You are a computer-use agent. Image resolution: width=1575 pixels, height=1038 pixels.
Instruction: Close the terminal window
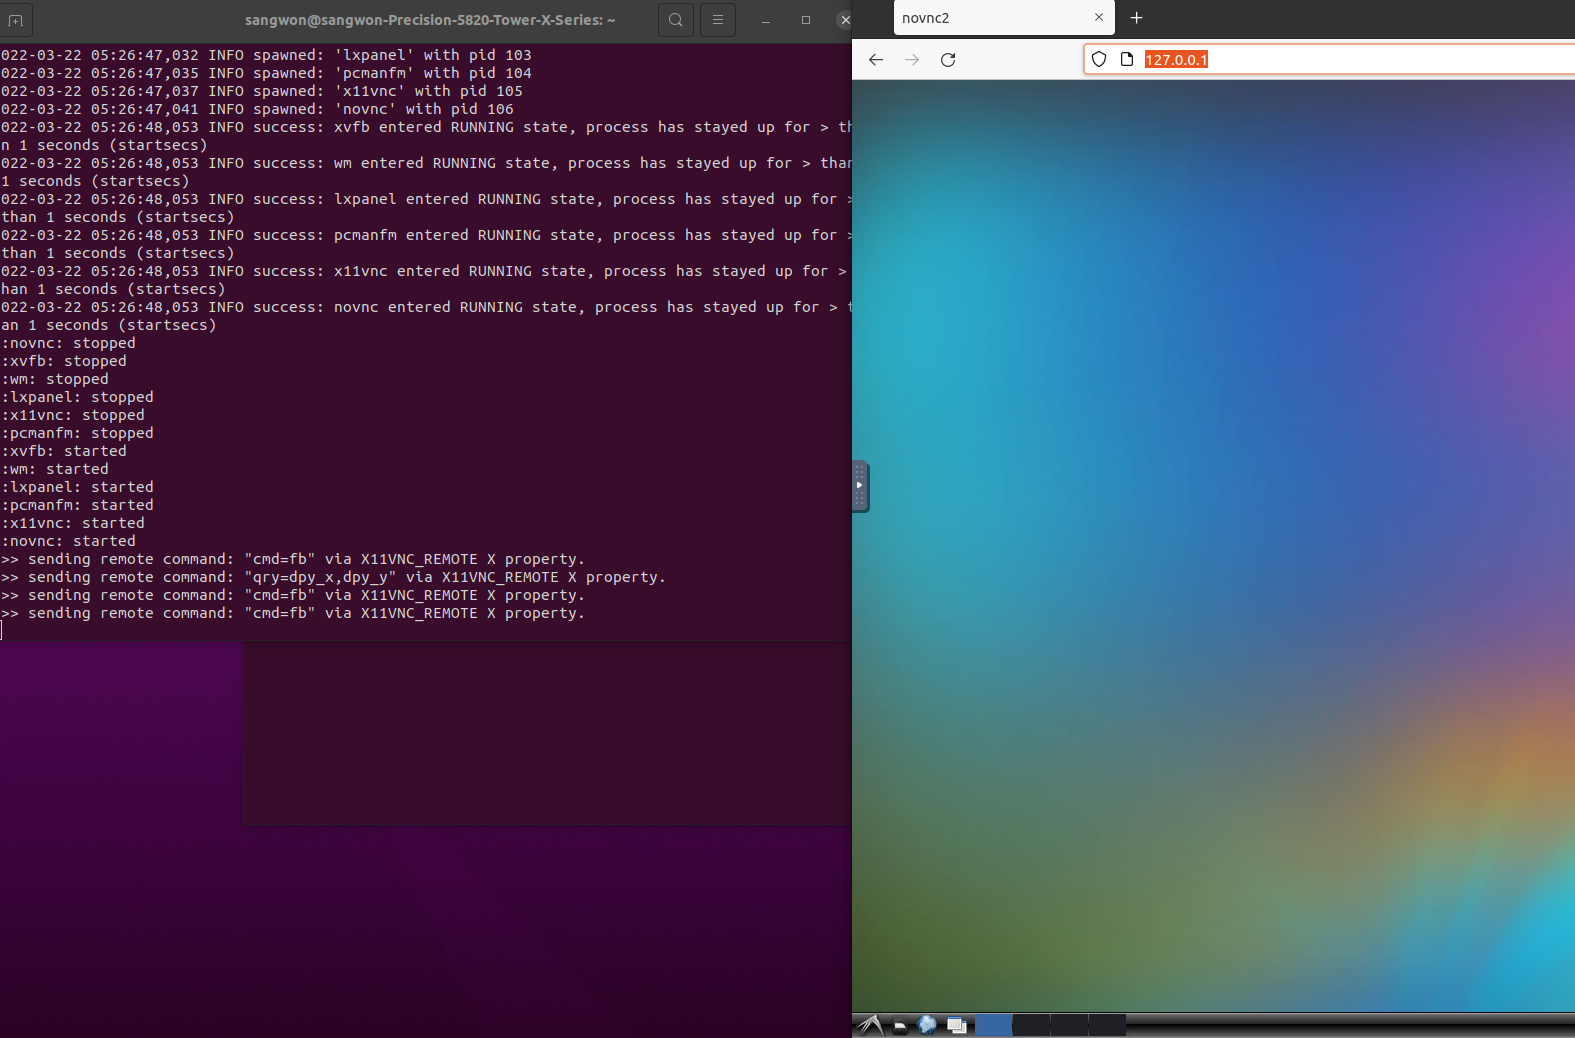(x=845, y=20)
